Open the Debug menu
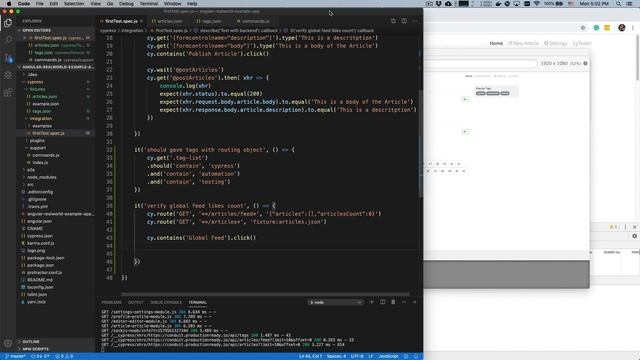 pyautogui.click(x=126, y=4)
